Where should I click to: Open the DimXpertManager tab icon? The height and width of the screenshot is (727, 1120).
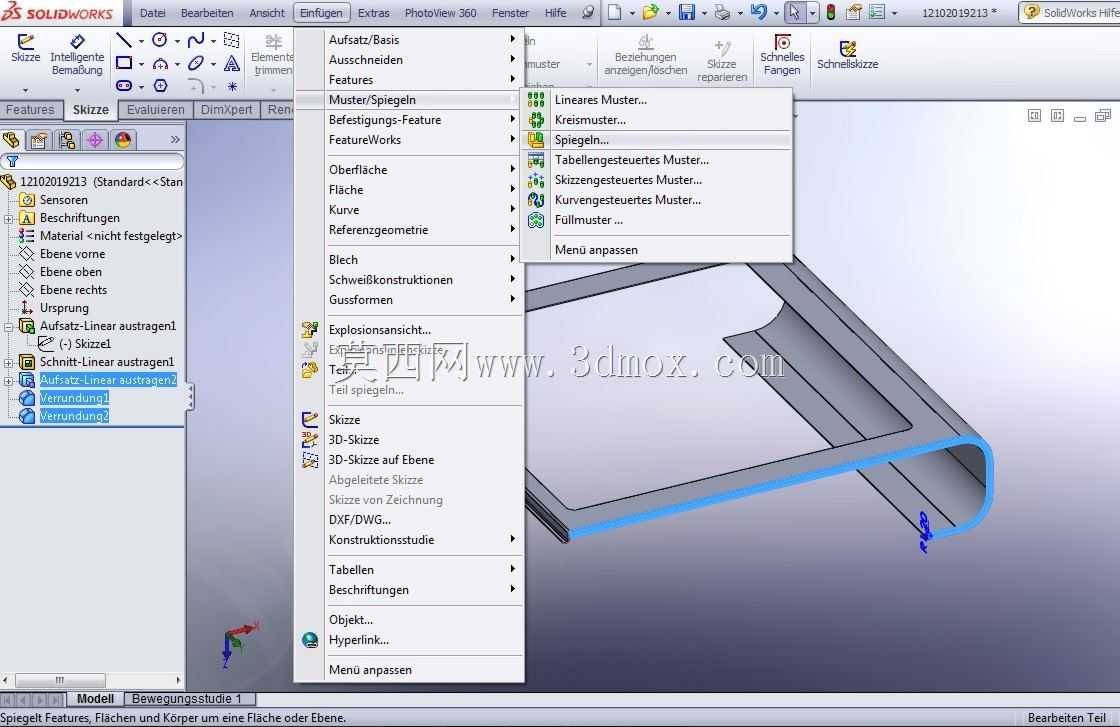[94, 140]
